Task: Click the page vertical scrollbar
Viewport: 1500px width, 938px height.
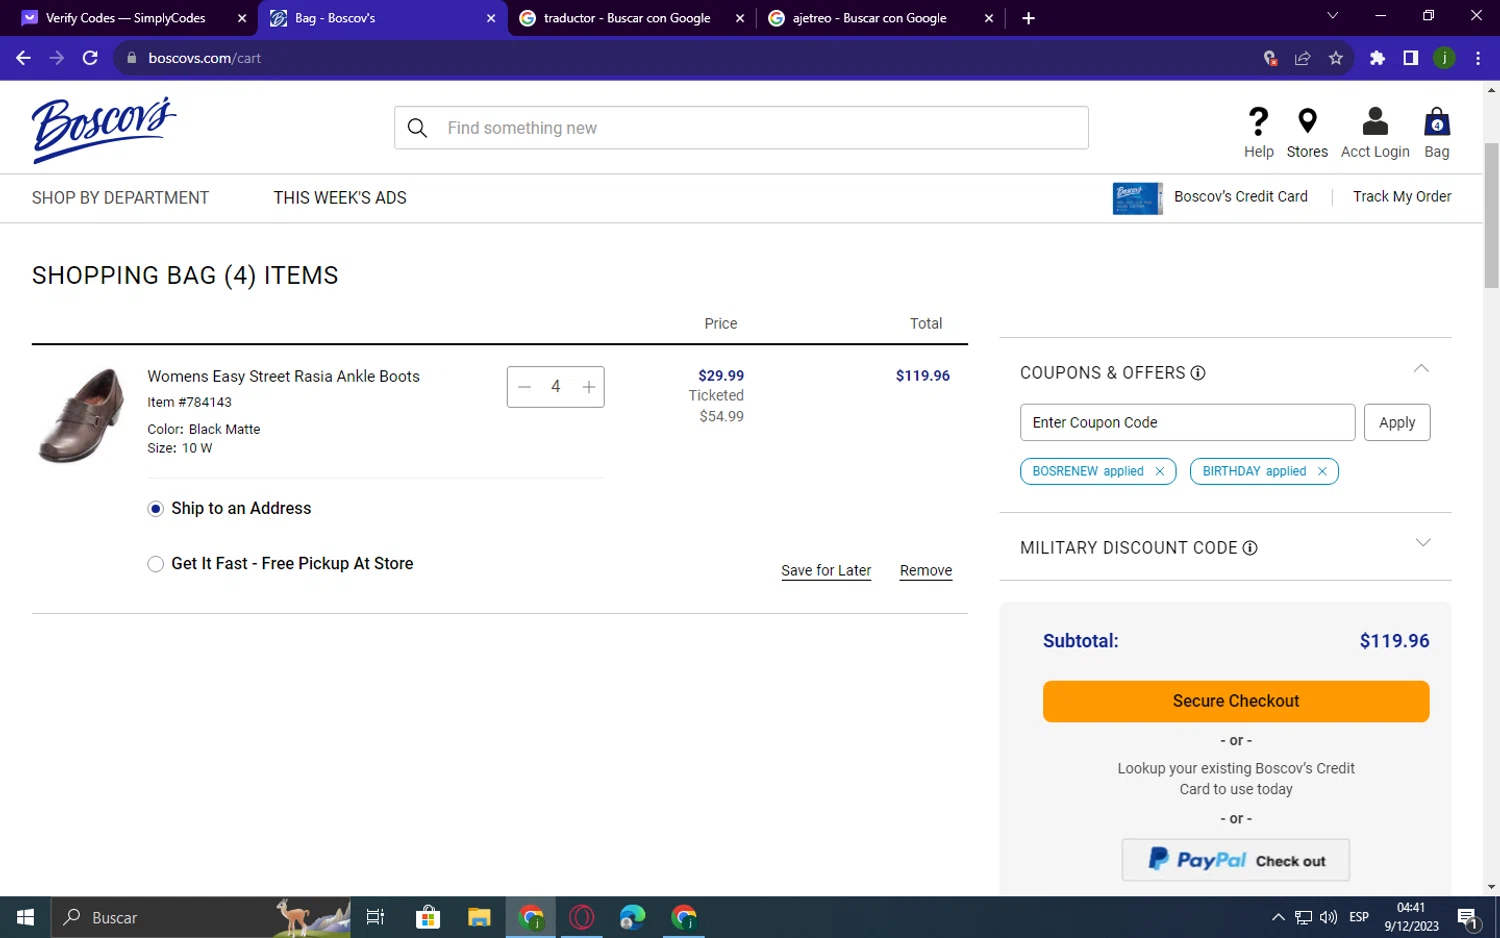Action: [x=1491, y=215]
